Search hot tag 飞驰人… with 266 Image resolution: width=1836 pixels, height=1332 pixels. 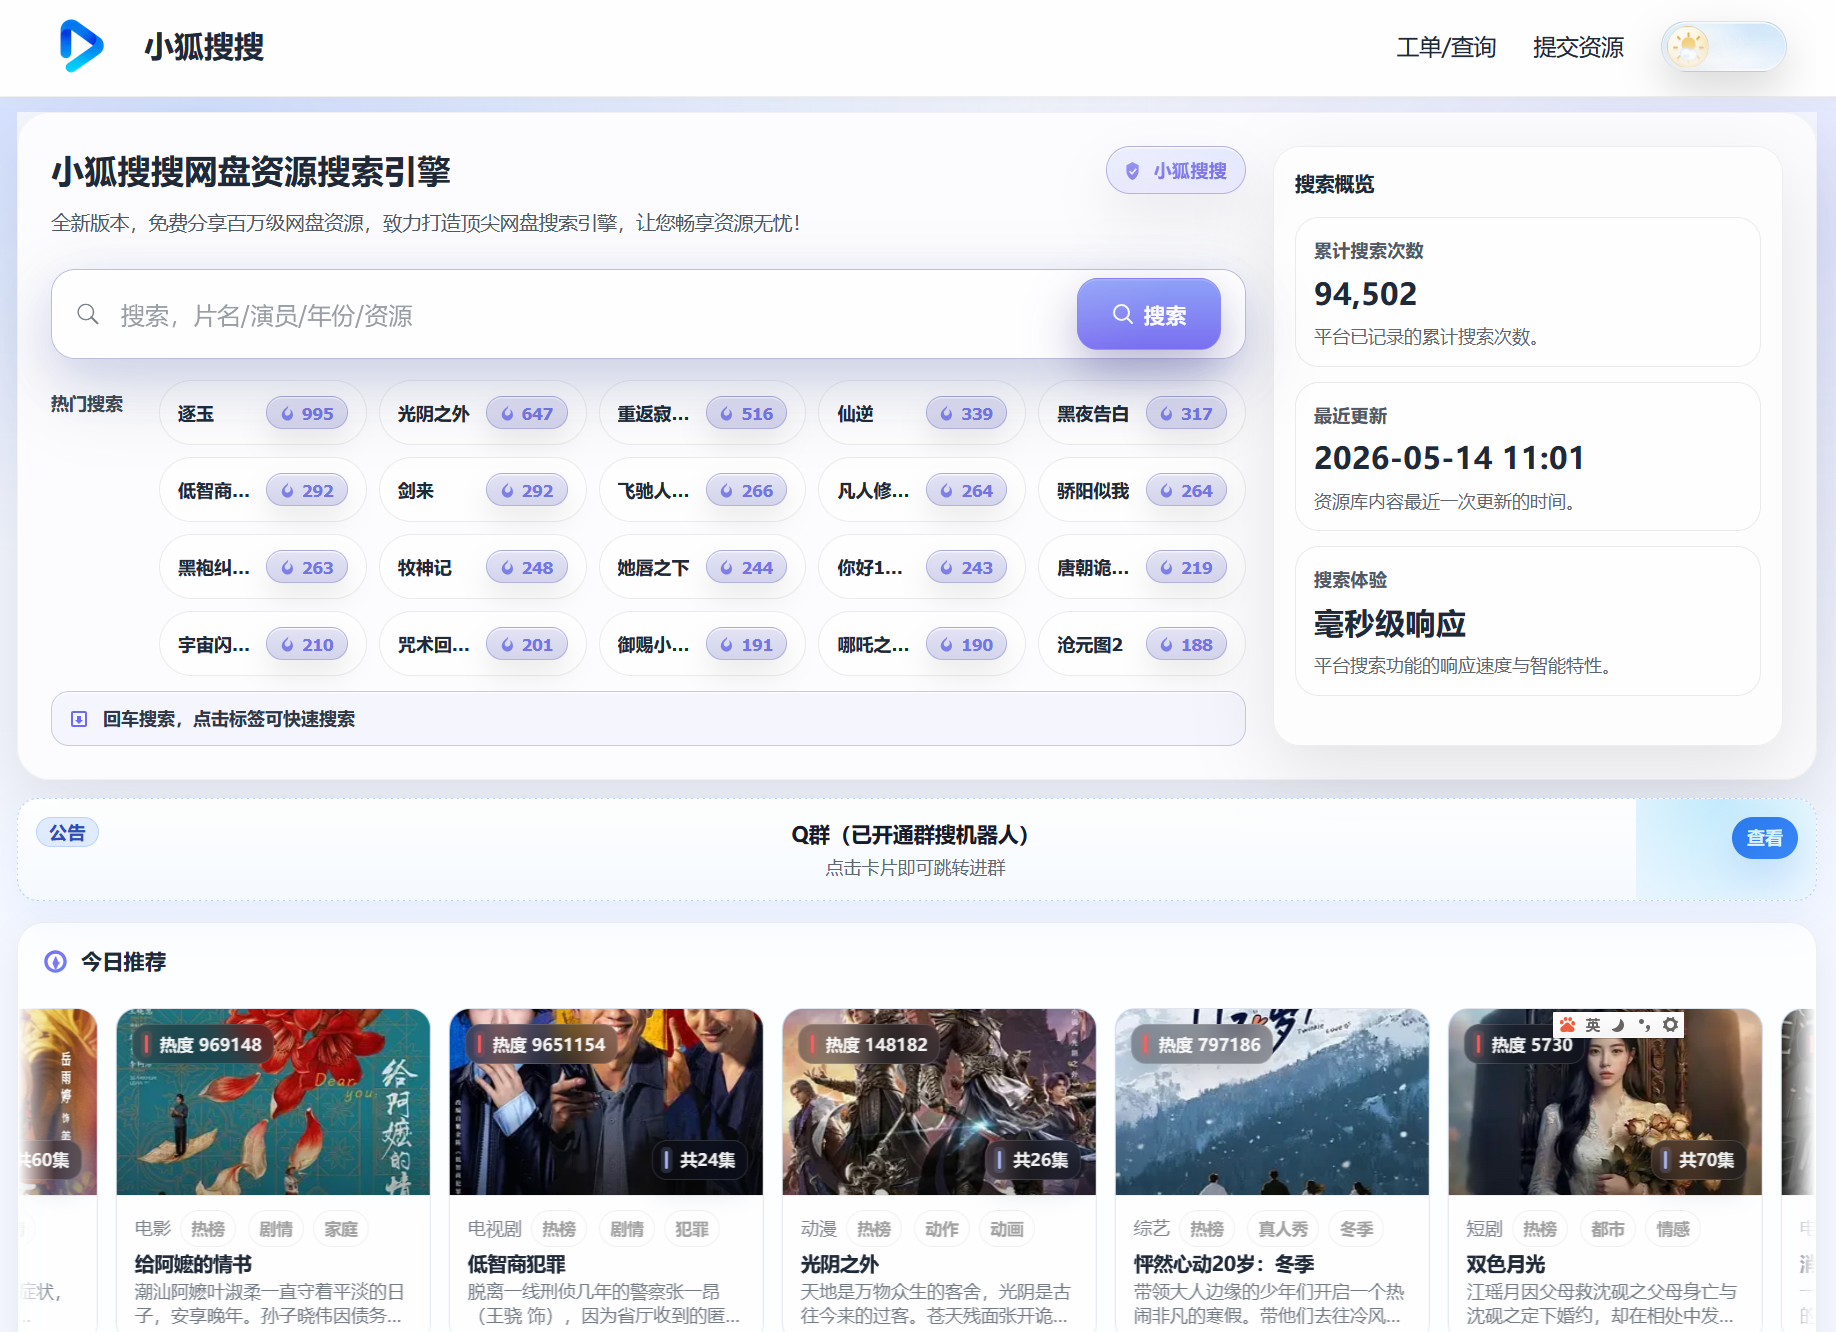702,491
